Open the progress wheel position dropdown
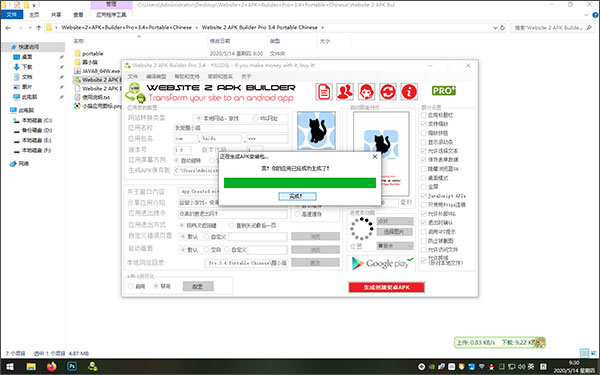 coord(395,246)
